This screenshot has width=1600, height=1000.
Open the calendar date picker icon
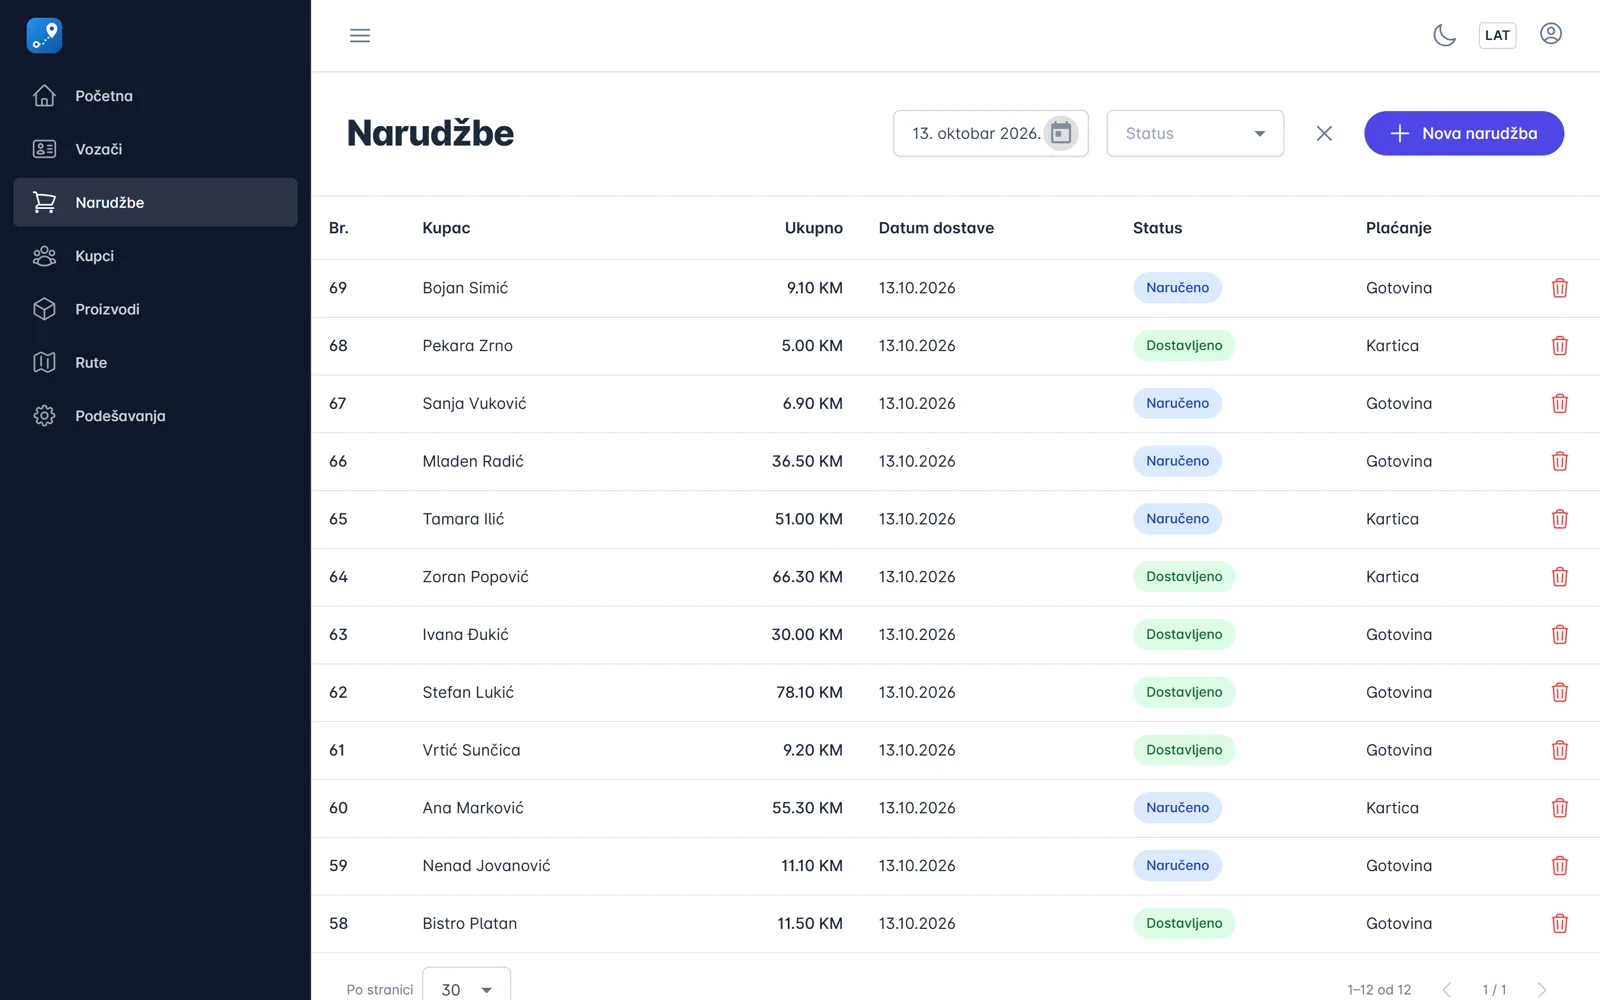click(x=1061, y=133)
